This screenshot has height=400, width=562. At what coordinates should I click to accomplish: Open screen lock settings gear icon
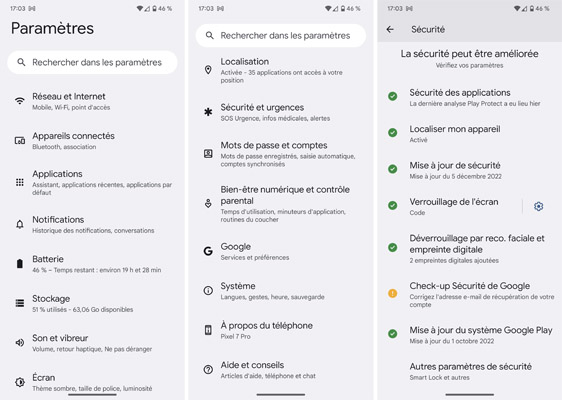coord(538,206)
